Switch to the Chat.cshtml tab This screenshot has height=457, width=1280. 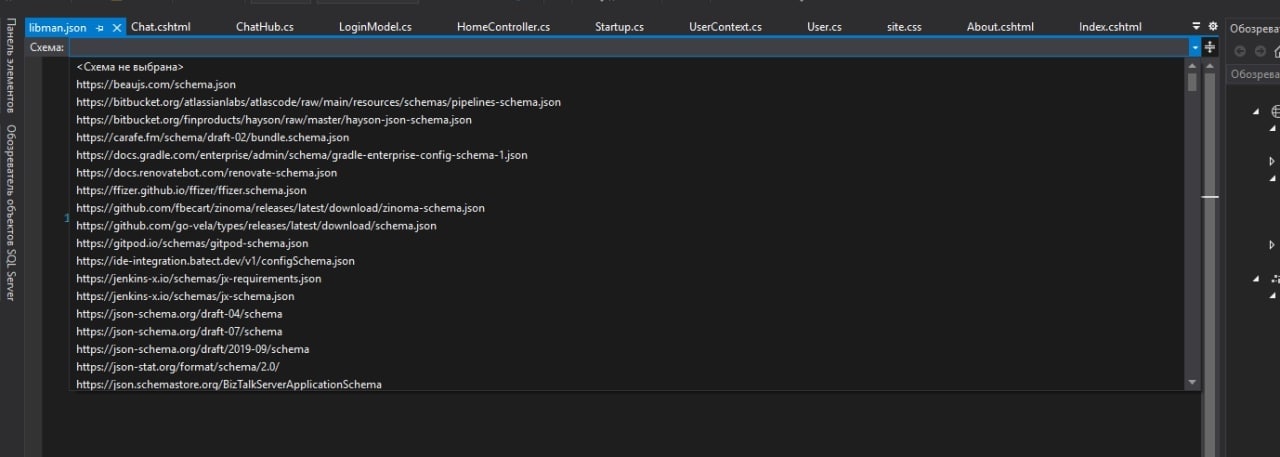coord(160,27)
